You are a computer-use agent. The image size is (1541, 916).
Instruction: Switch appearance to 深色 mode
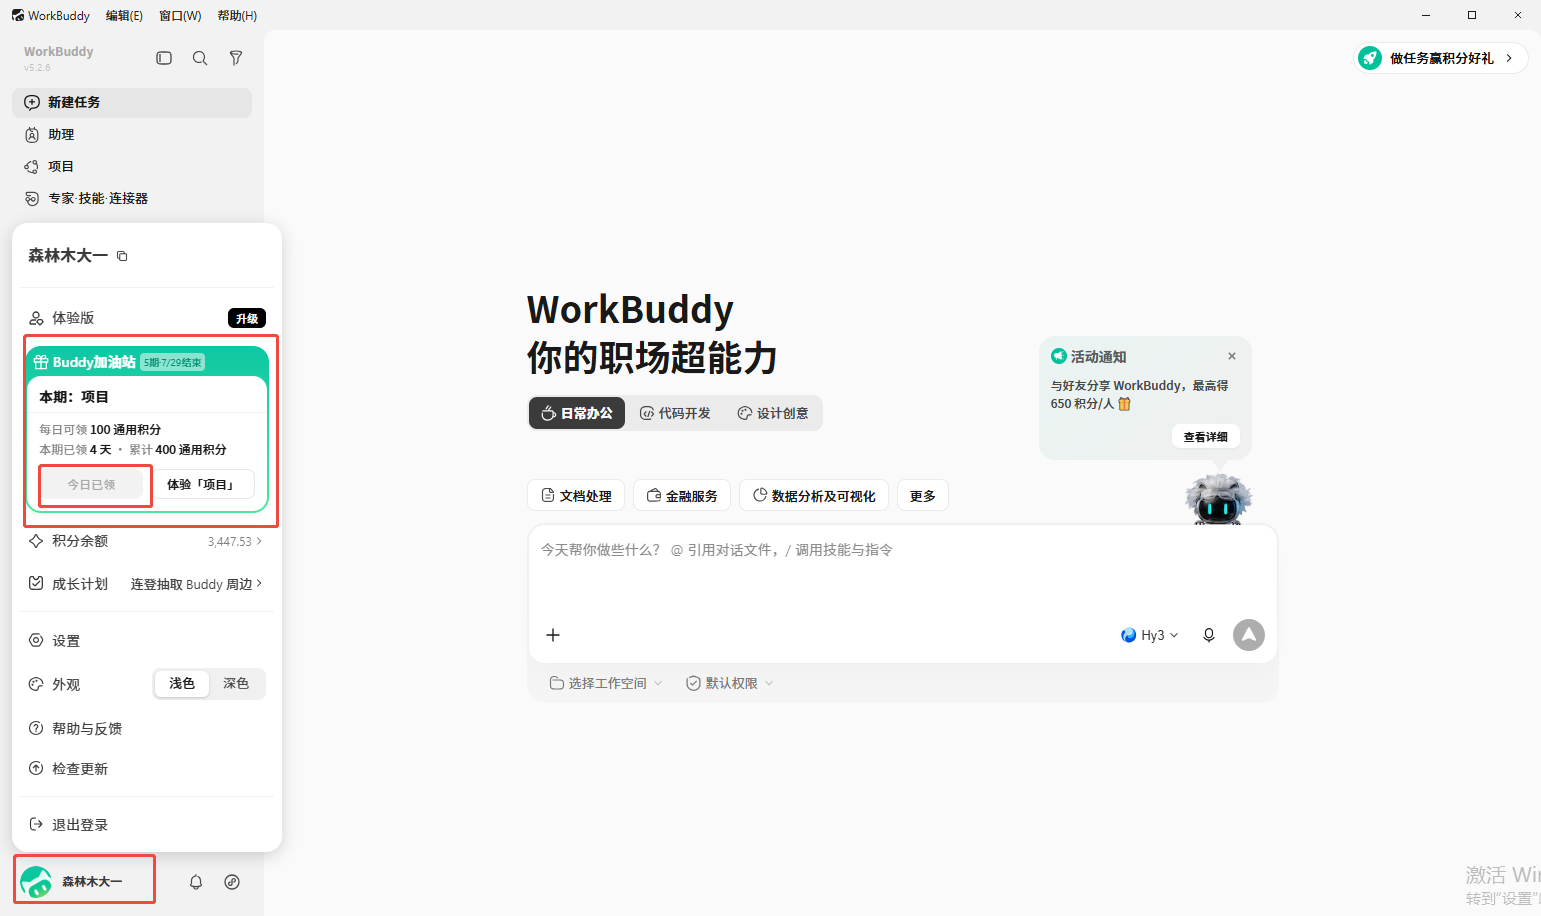tap(236, 684)
